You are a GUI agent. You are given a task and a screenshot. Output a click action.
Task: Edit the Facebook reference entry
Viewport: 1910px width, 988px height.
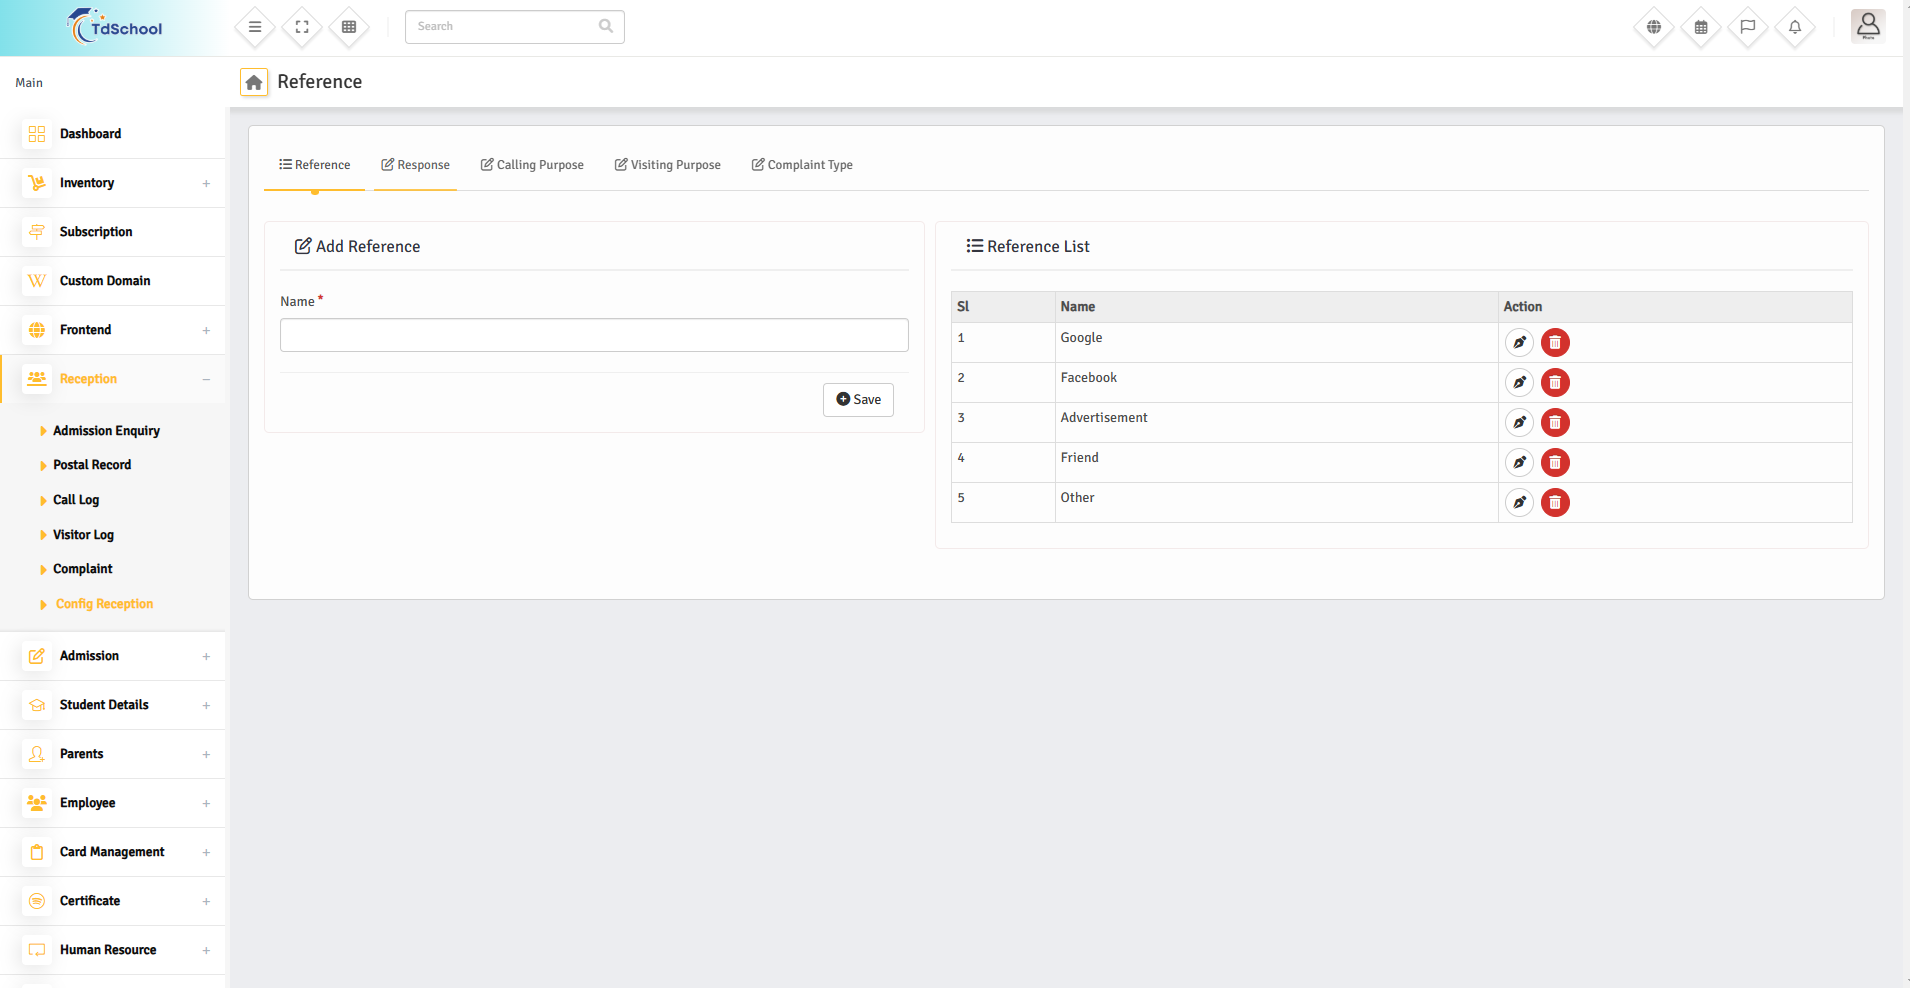pos(1519,383)
